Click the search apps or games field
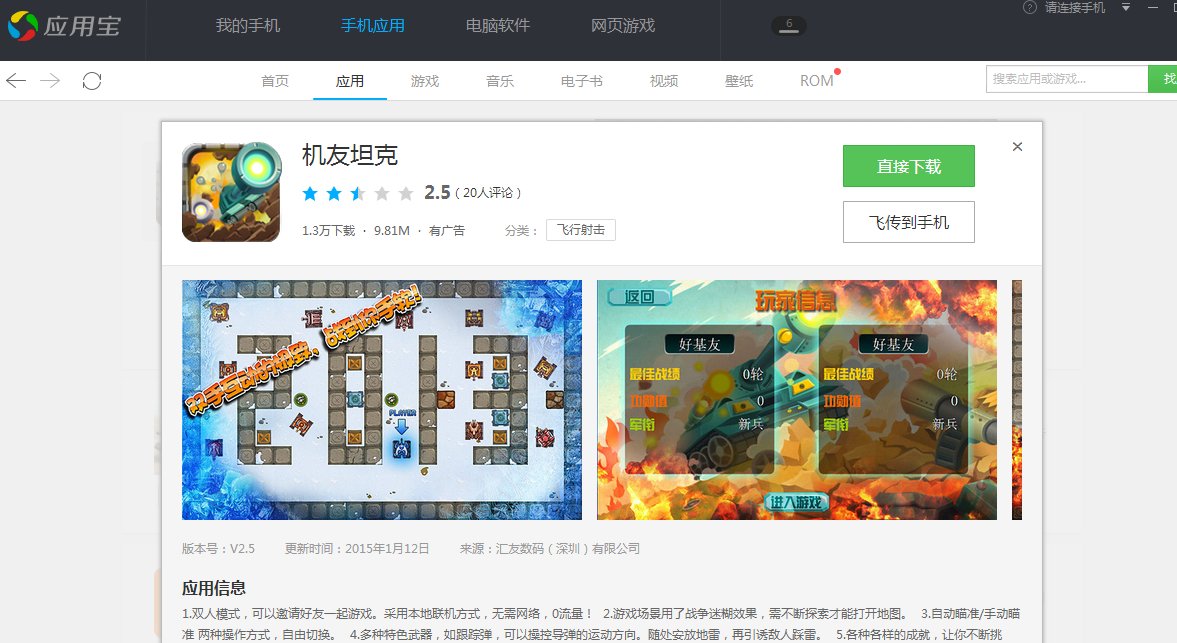The width and height of the screenshot is (1177, 643). [1067, 79]
